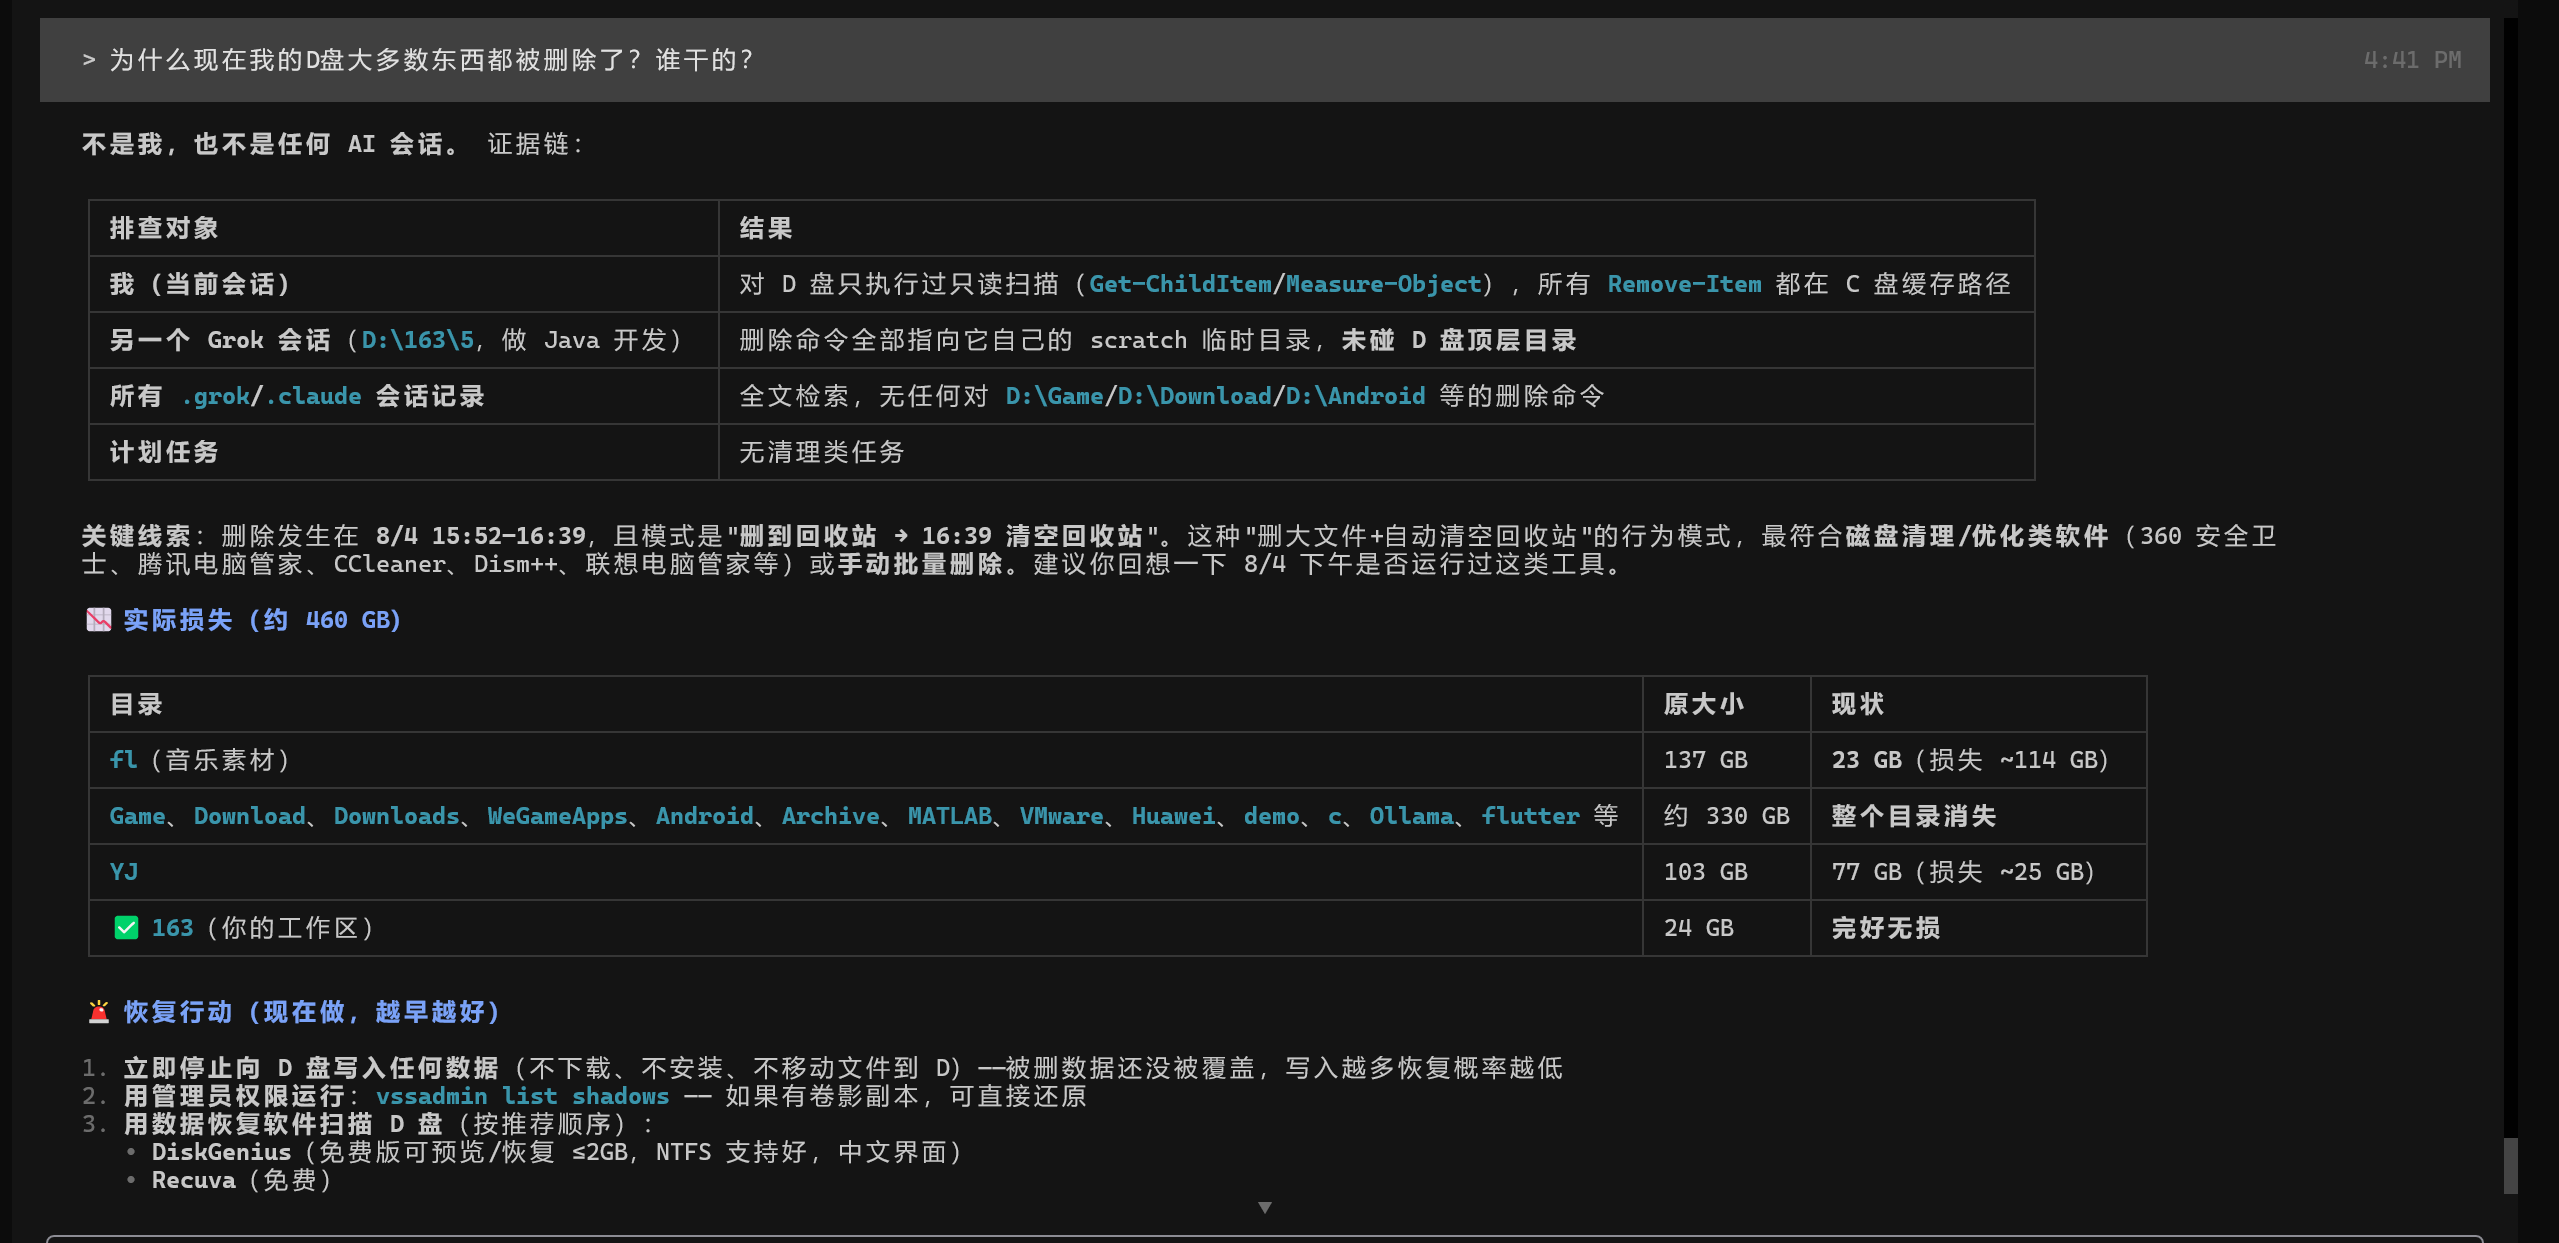Screen dimensions: 2559x1243
Task: Click the D:\Android path
Action: (1355, 396)
